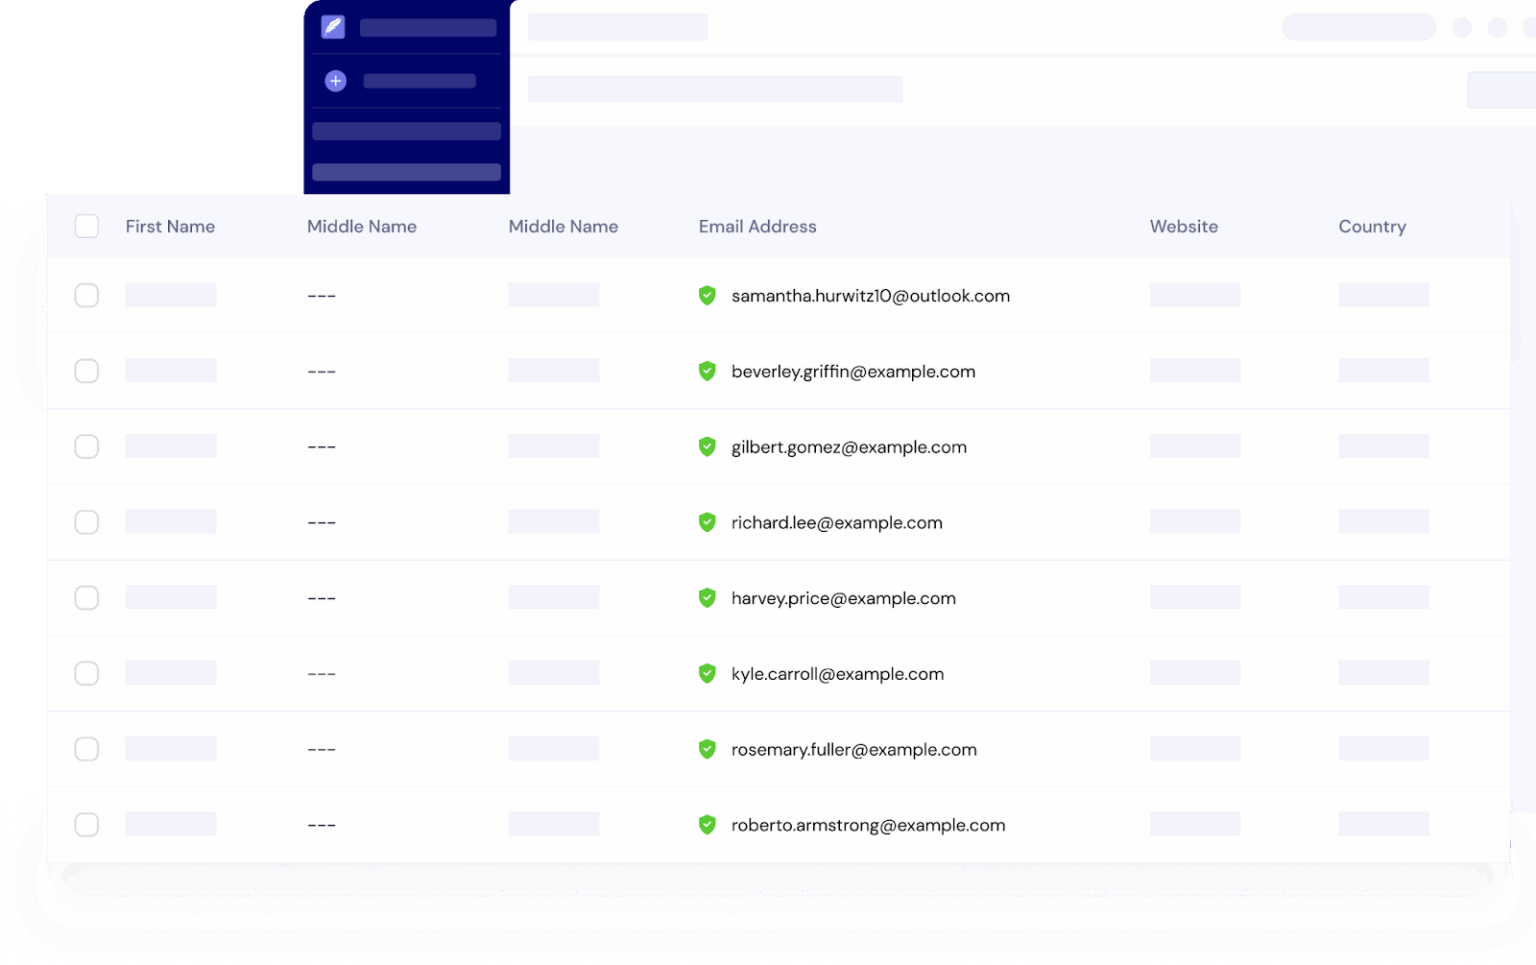Click the plus icon in the sidebar
Screen dimensions: 1536x965
(x=335, y=80)
